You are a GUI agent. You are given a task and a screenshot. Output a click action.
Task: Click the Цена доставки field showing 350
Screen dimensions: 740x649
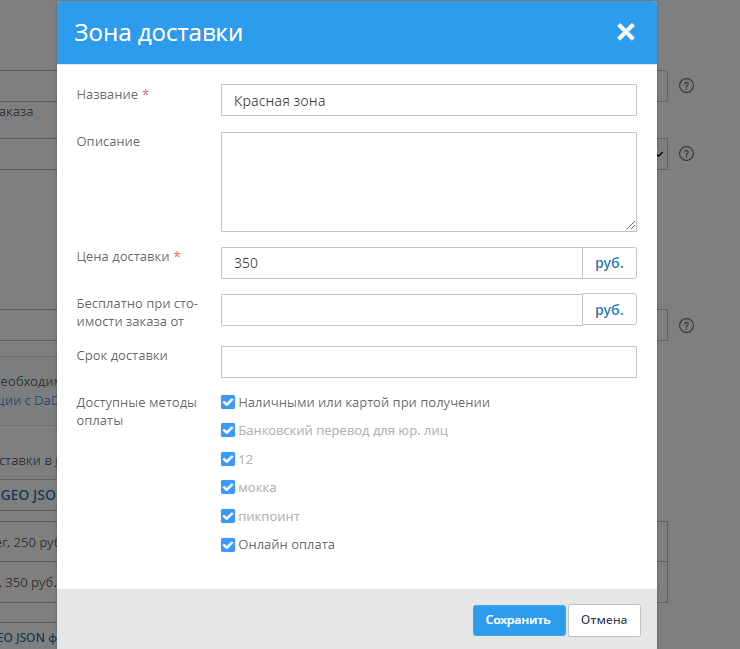tap(401, 263)
